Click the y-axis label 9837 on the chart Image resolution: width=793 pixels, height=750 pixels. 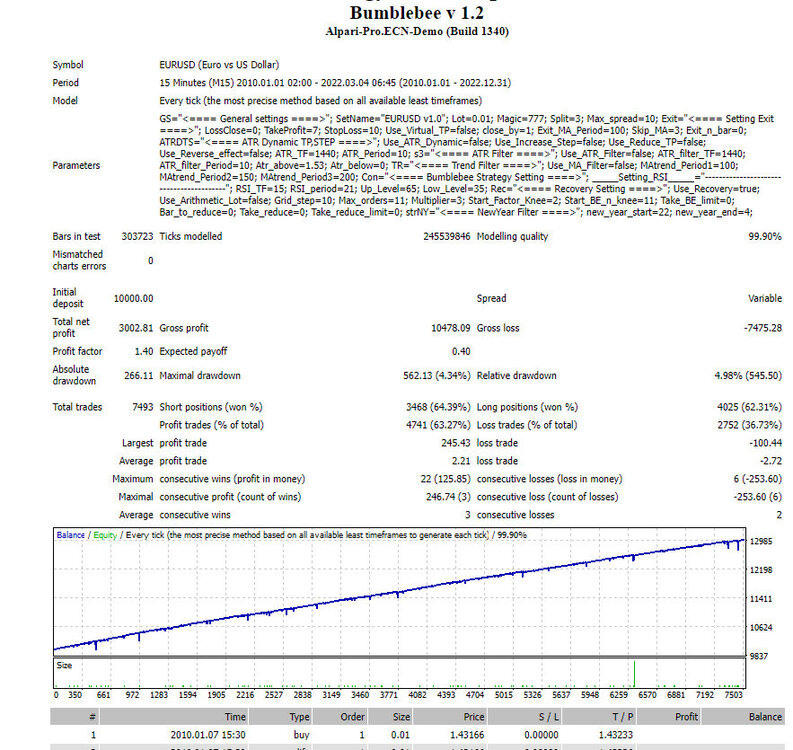[x=758, y=656]
